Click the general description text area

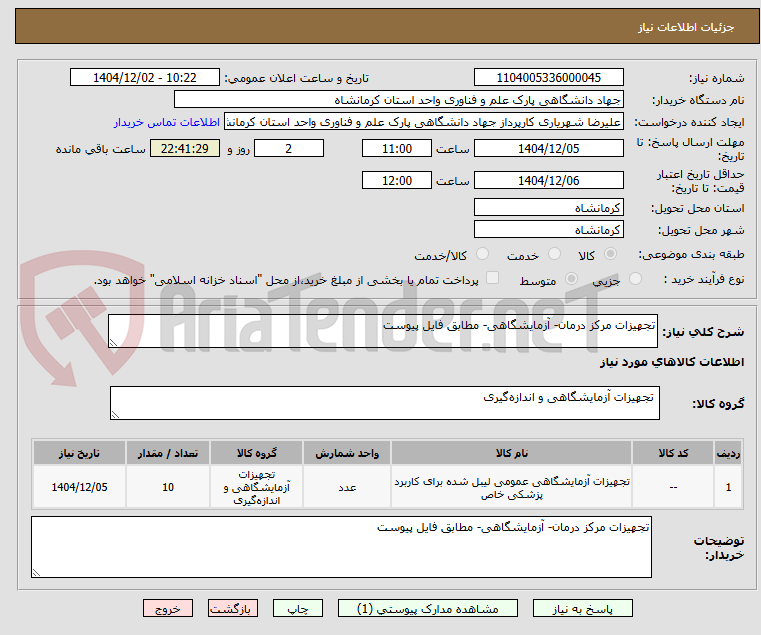tap(383, 331)
